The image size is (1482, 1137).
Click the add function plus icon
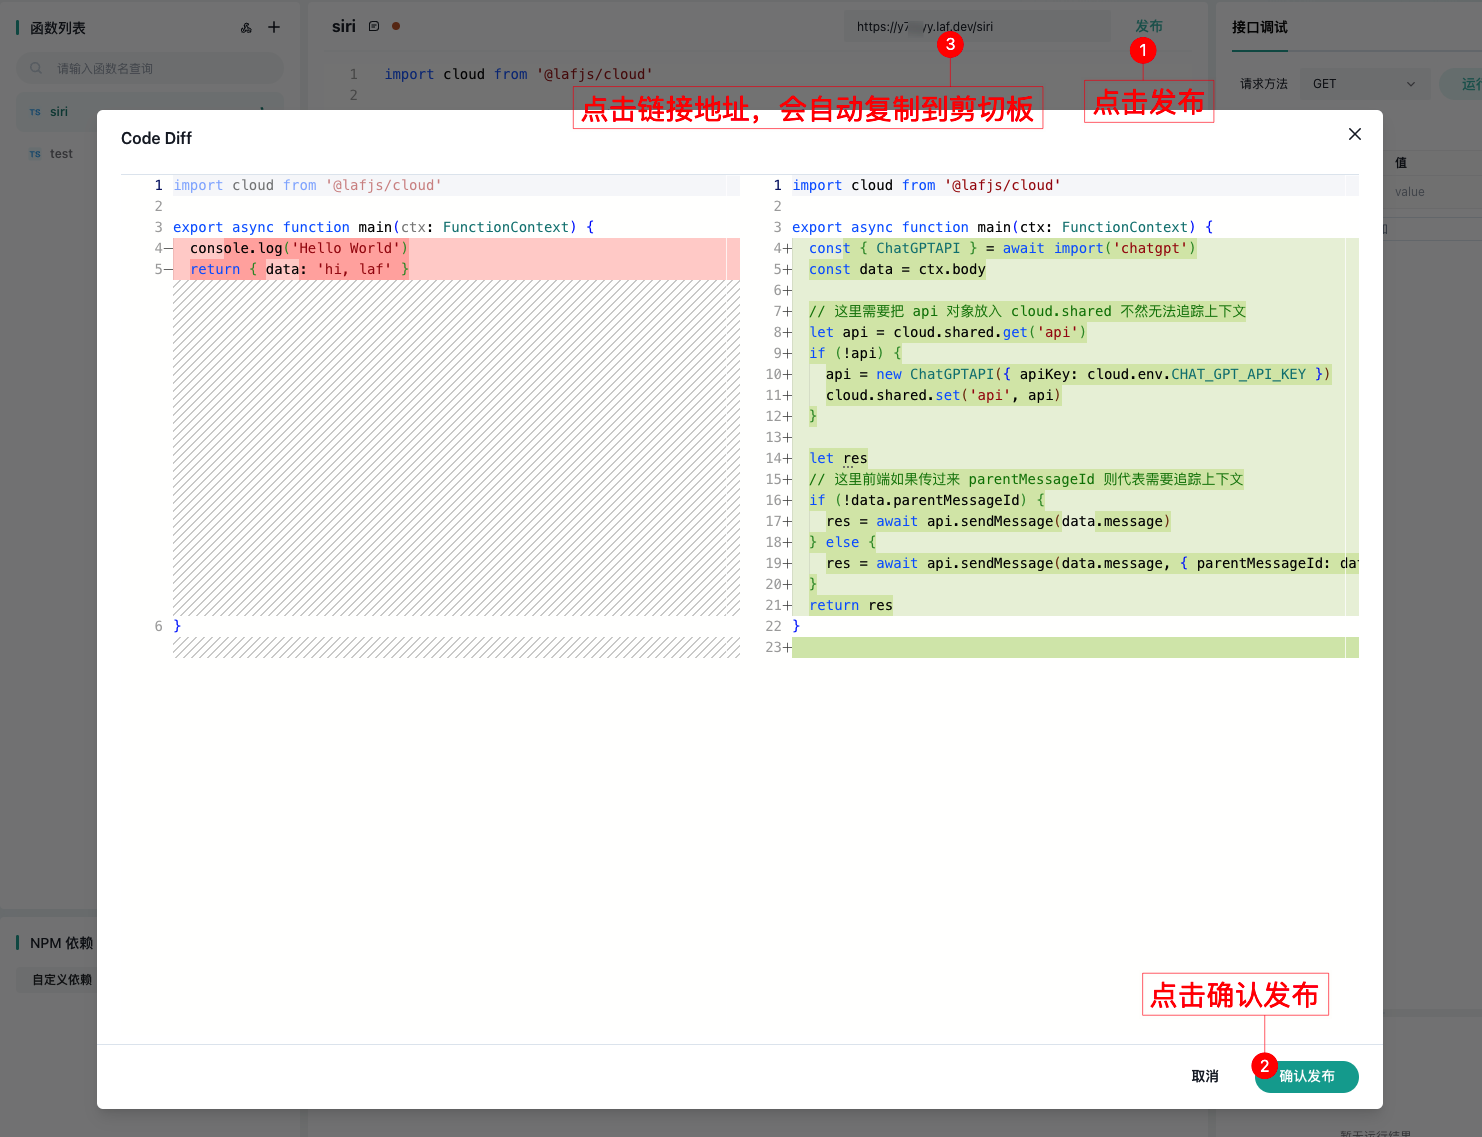point(274,28)
